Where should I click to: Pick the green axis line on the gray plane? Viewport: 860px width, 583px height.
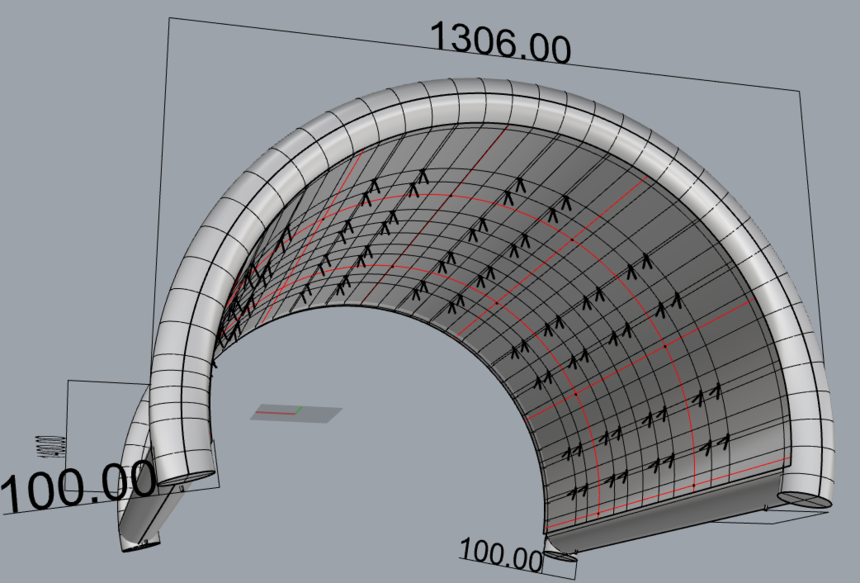(x=299, y=409)
